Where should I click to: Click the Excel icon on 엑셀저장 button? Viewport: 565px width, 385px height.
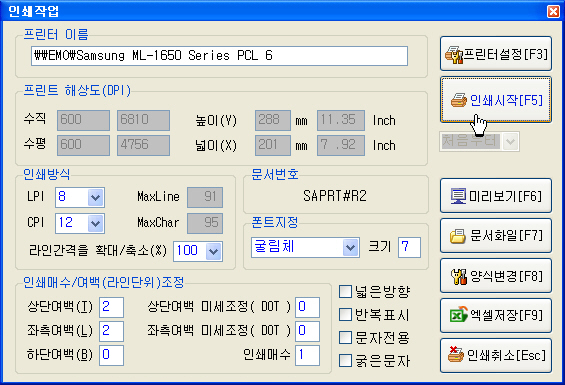tap(458, 315)
